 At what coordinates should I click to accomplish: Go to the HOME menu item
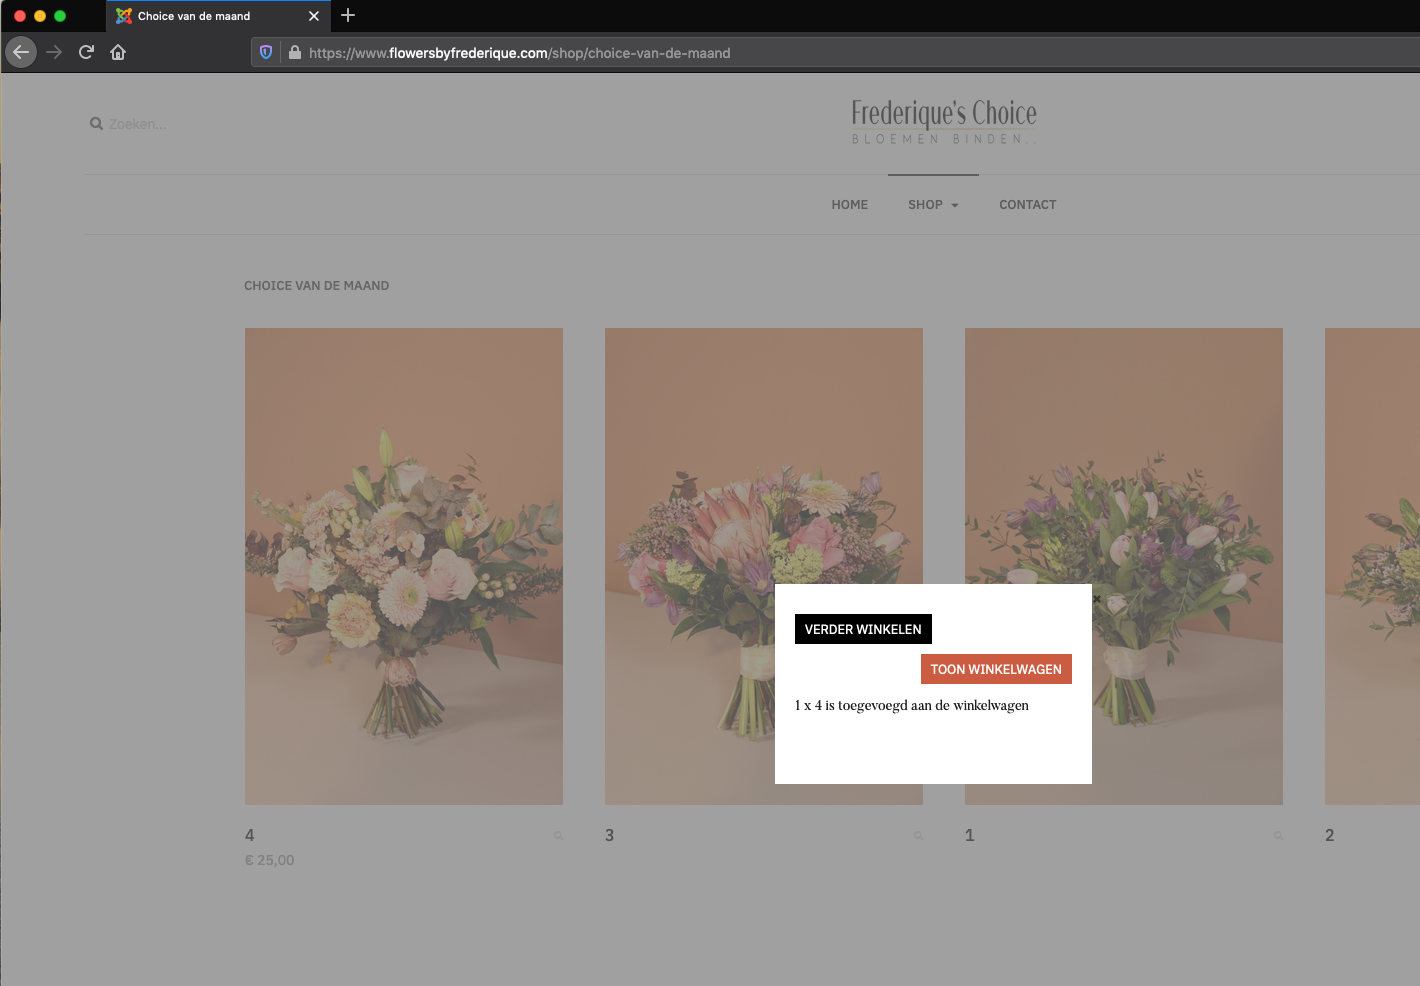coord(849,205)
